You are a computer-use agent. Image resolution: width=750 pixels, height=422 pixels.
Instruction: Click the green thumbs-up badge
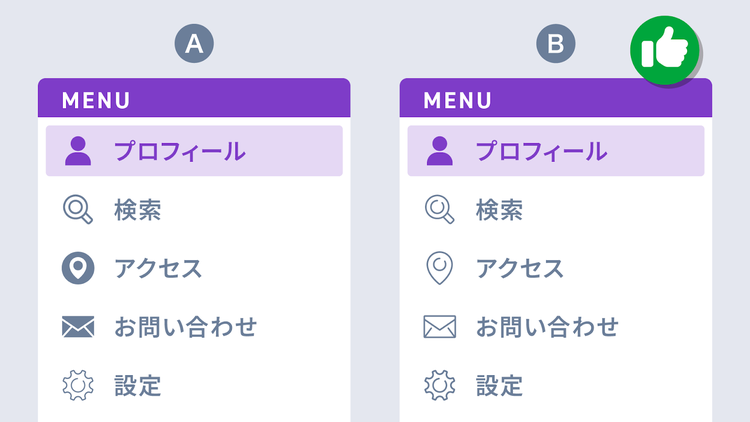[666, 50]
